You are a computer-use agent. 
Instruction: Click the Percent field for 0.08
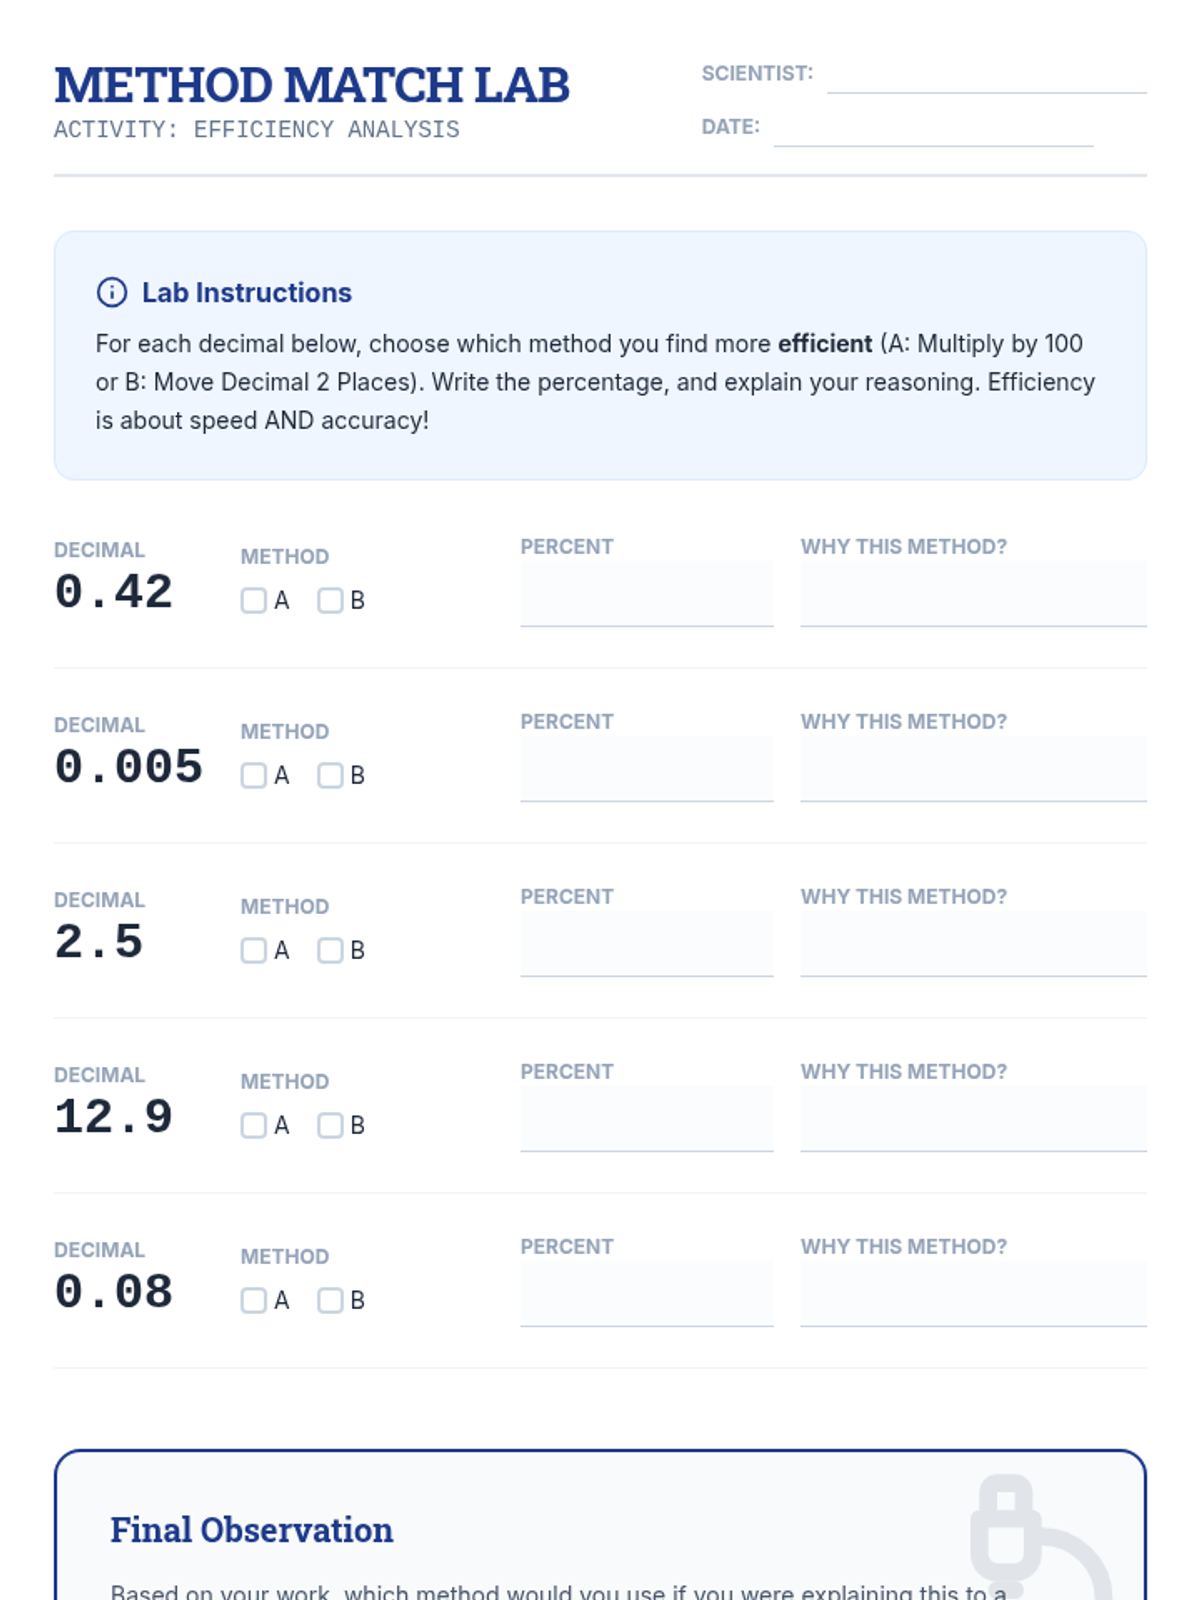tap(647, 1294)
